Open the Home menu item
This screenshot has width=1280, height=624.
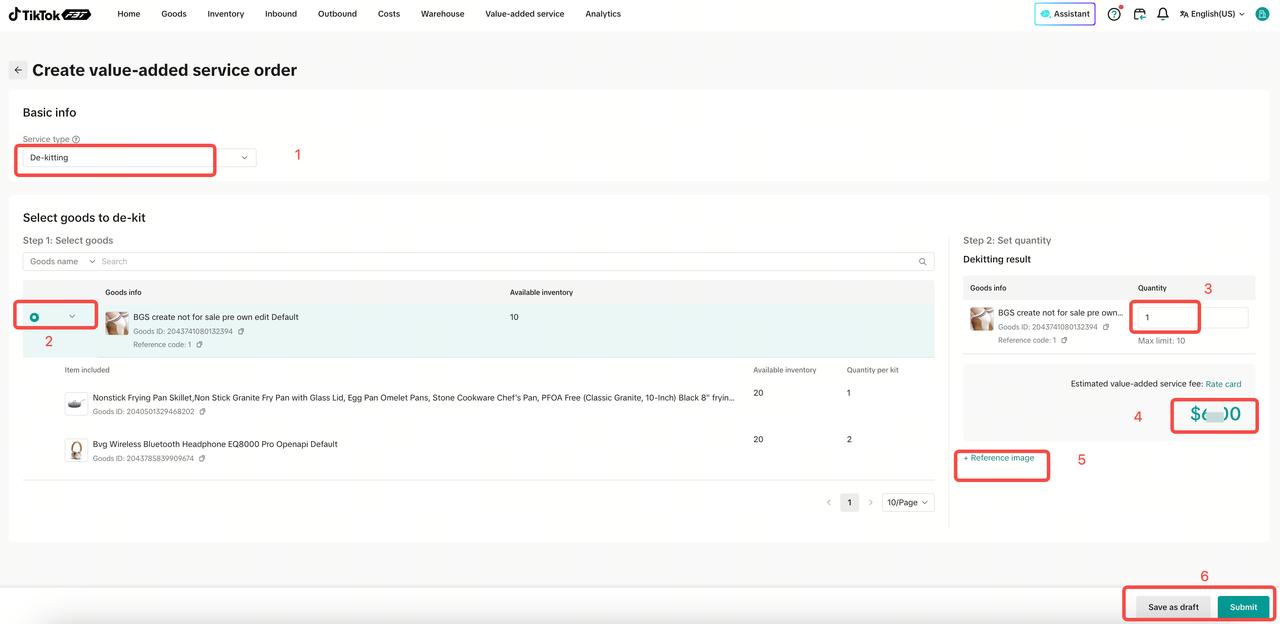click(129, 14)
